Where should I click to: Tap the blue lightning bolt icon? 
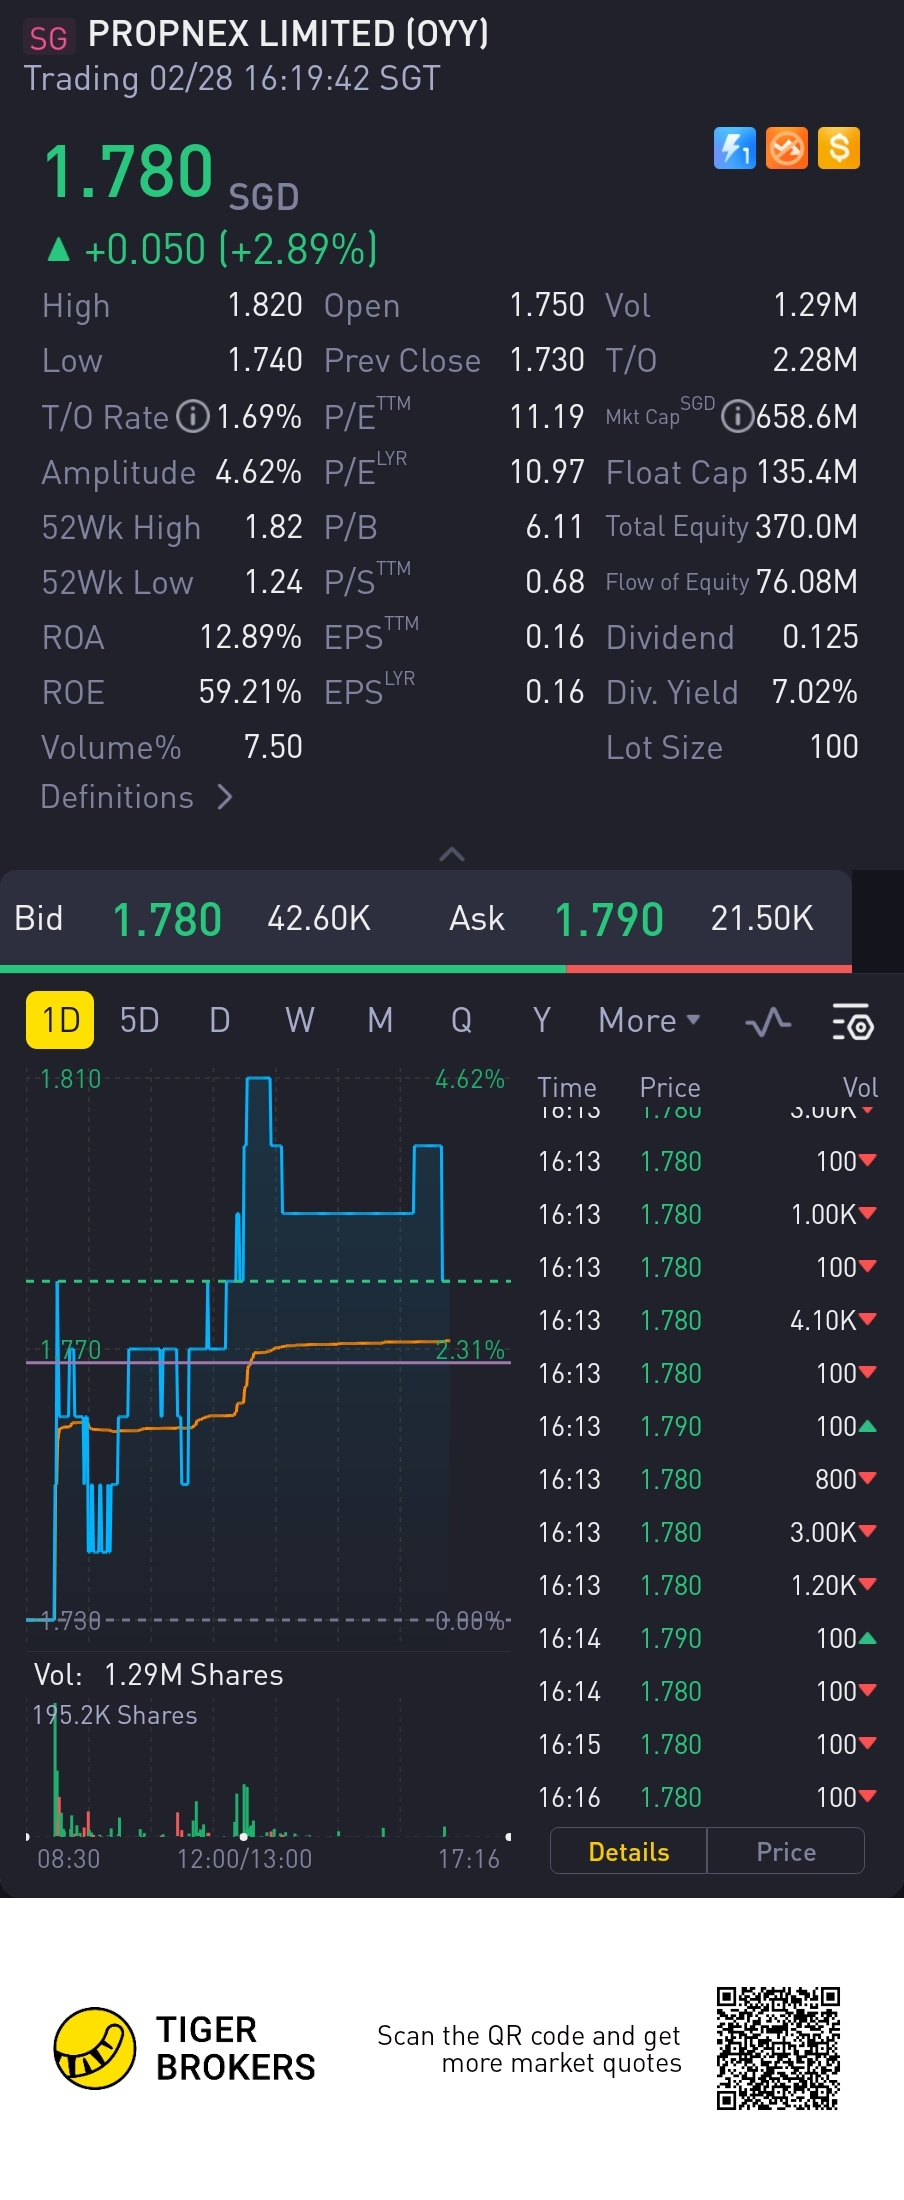coord(734,149)
